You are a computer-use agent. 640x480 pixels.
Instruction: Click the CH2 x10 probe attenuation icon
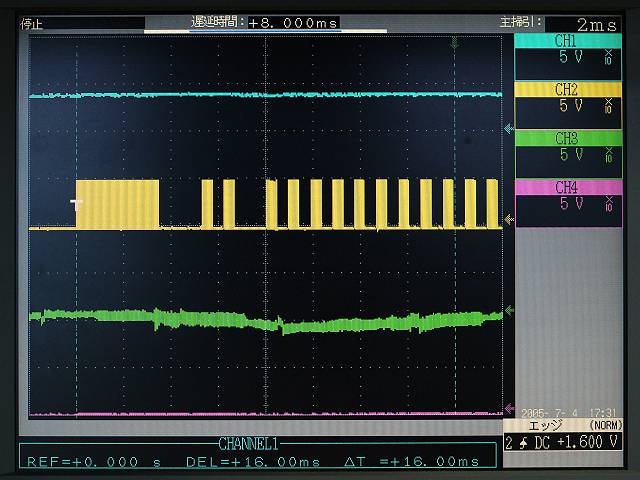607,108
